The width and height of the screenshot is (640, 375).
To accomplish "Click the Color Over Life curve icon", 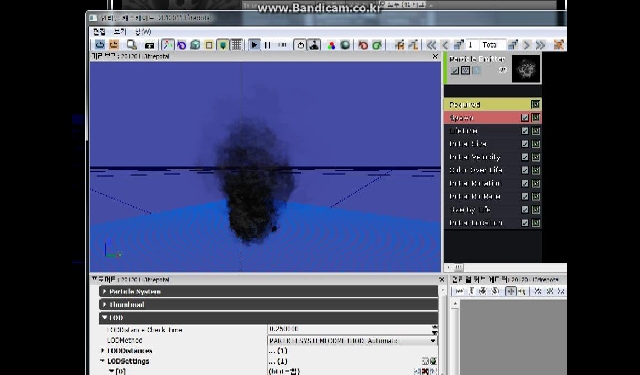I will click(x=536, y=170).
